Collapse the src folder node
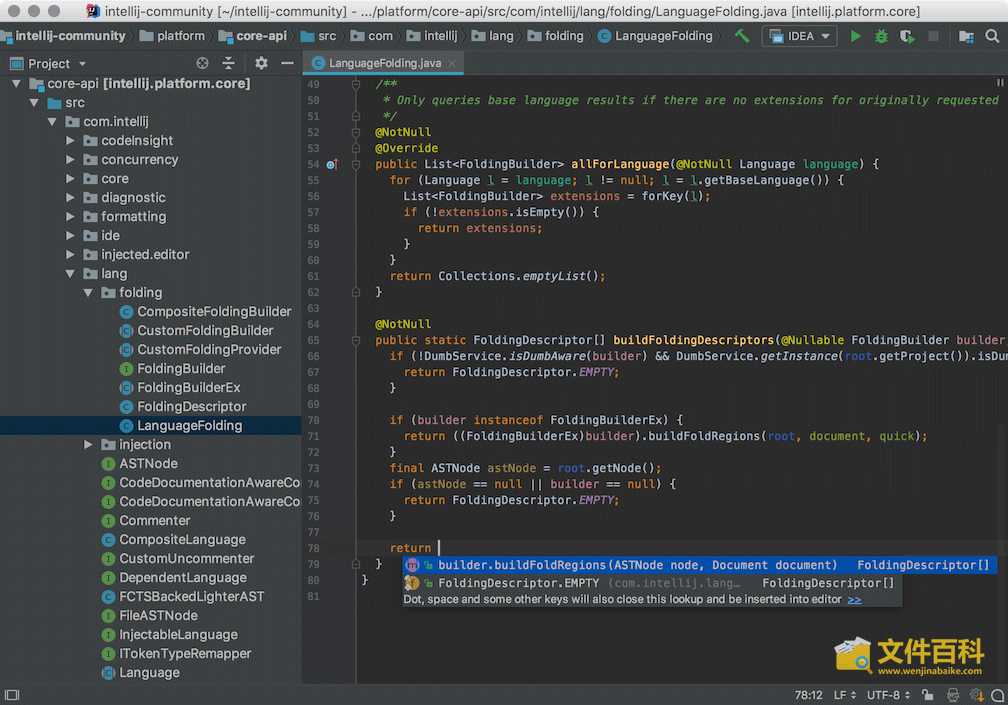1008x705 pixels. (x=35, y=103)
